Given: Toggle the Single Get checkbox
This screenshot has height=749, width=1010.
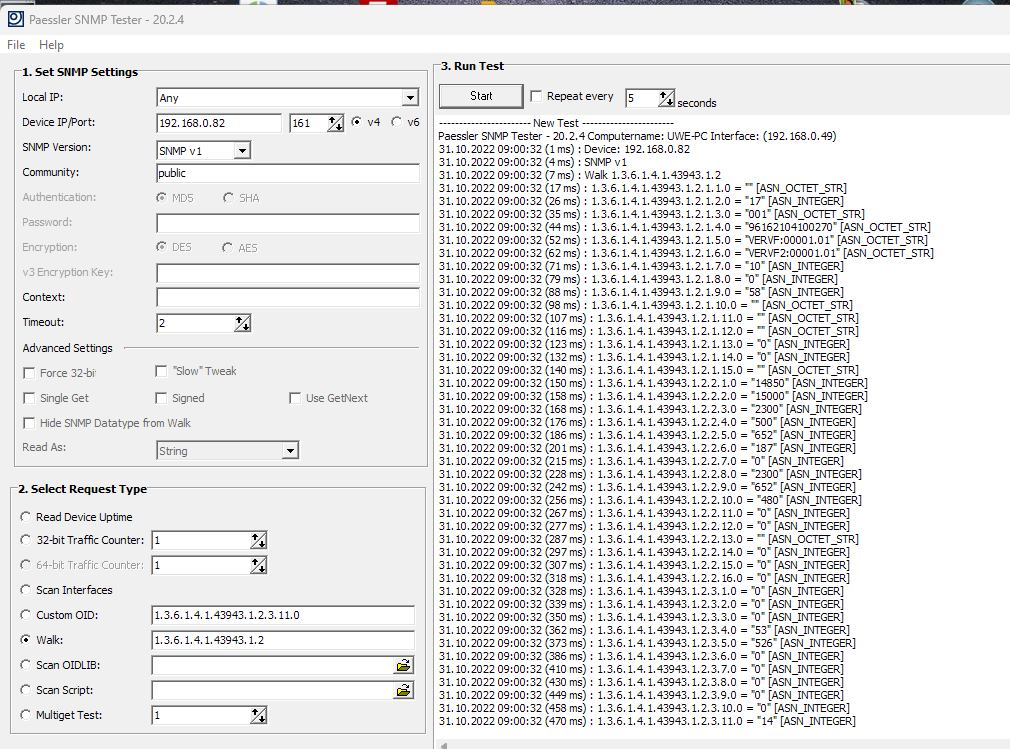Looking at the screenshot, I should (29, 398).
